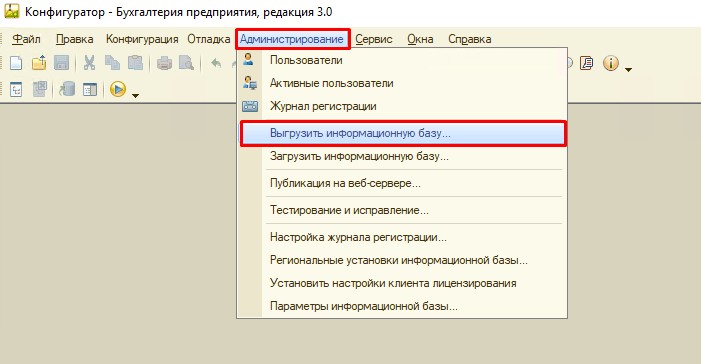
Task: Click the Undo arrow icon
Action: point(216,63)
